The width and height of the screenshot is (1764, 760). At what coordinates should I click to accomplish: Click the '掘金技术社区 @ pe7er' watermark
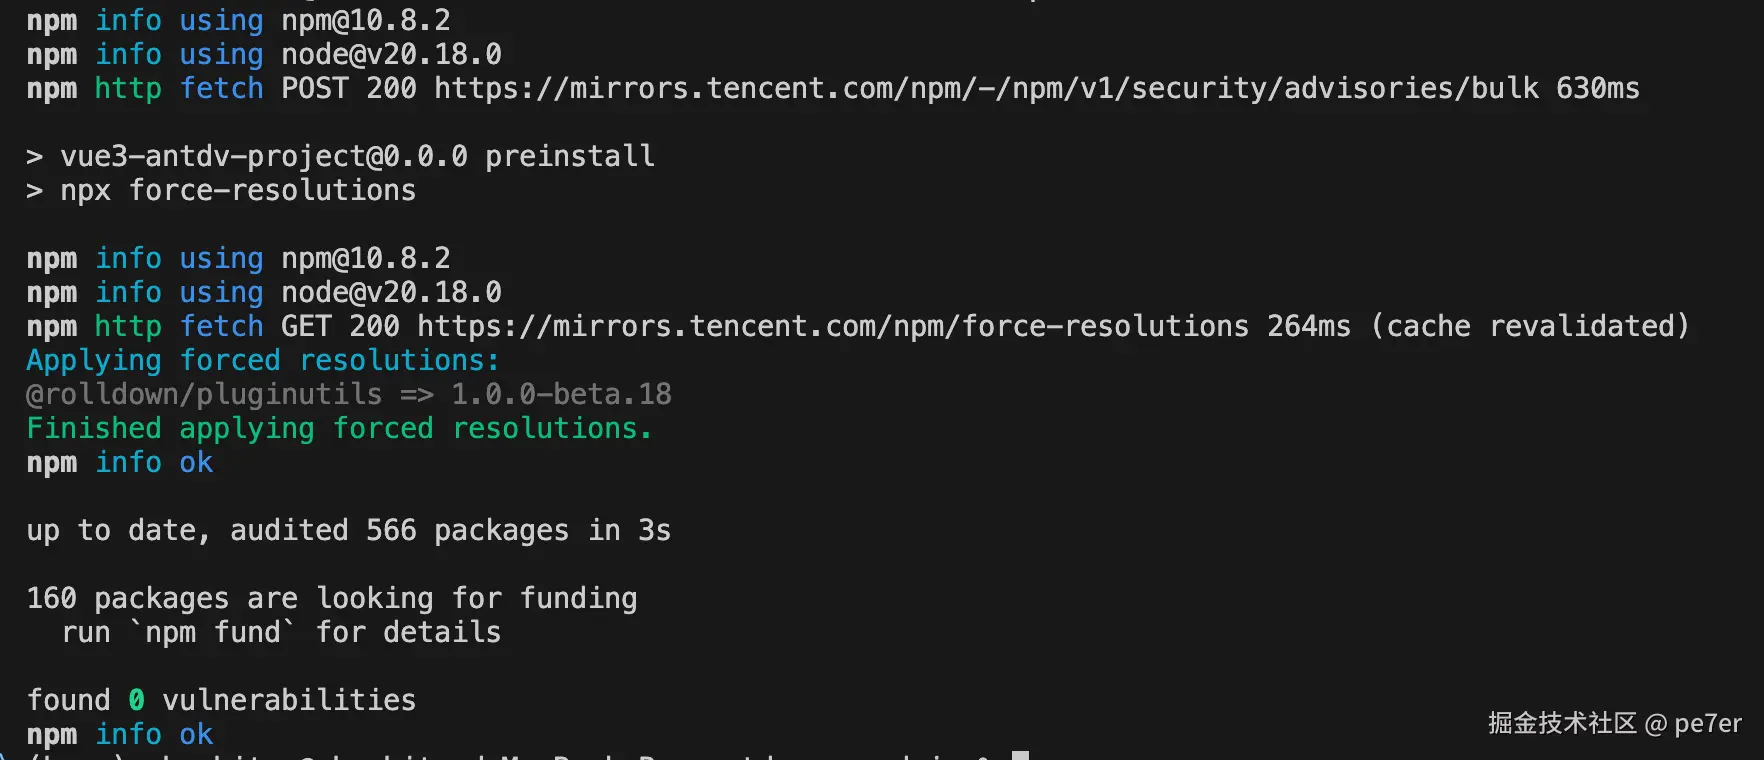tap(1614, 723)
